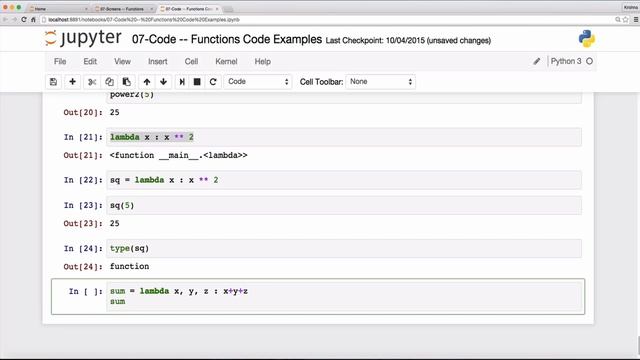640x360 pixels.
Task: Open the Help menu
Action: [x=262, y=61]
